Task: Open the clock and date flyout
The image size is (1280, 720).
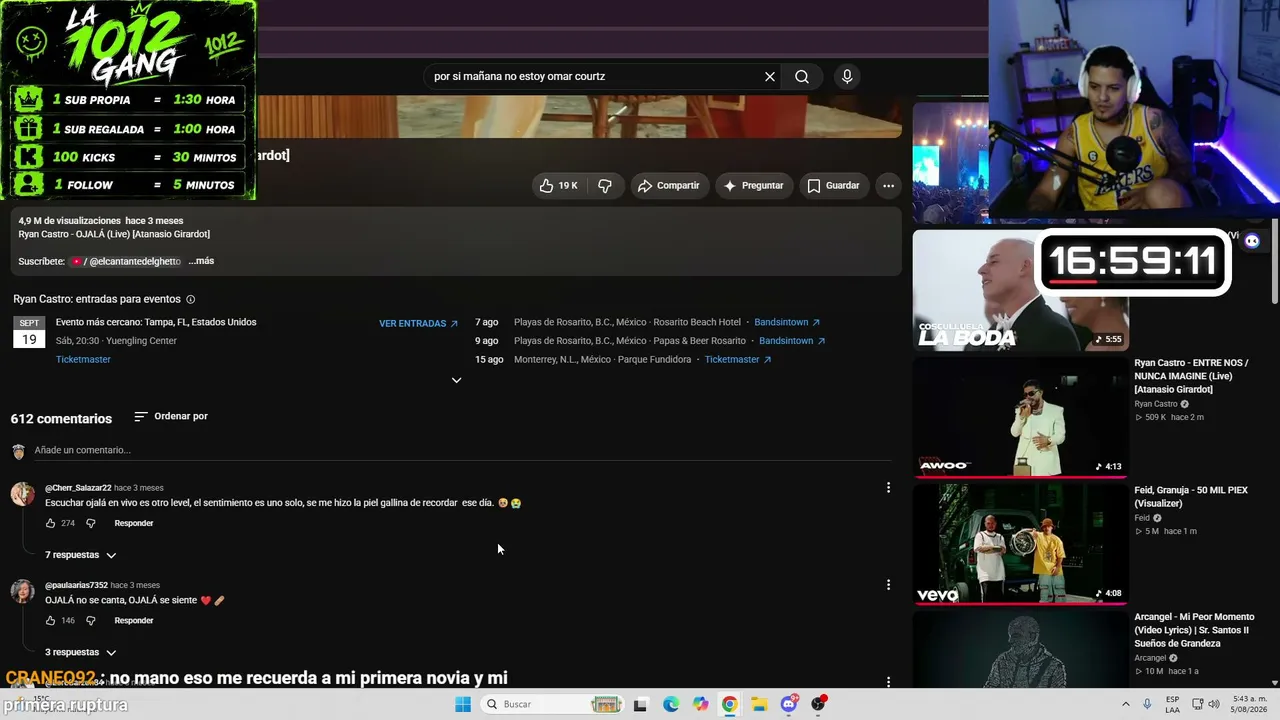Action: click(1249, 704)
